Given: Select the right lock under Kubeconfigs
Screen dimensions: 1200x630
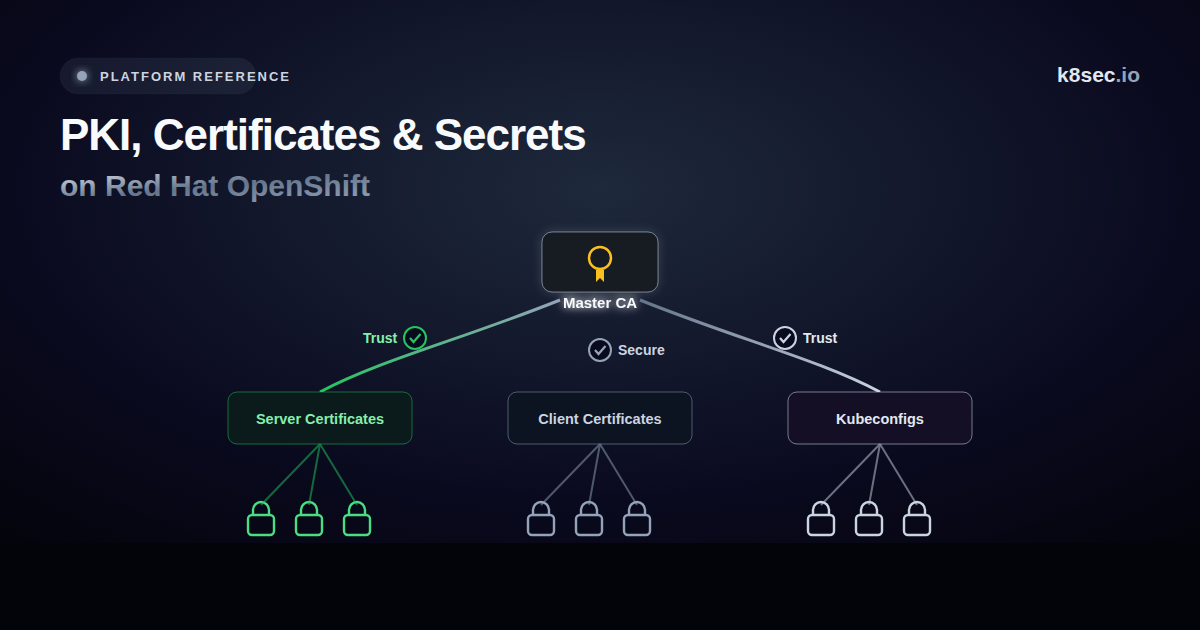Looking at the screenshot, I should click(917, 518).
